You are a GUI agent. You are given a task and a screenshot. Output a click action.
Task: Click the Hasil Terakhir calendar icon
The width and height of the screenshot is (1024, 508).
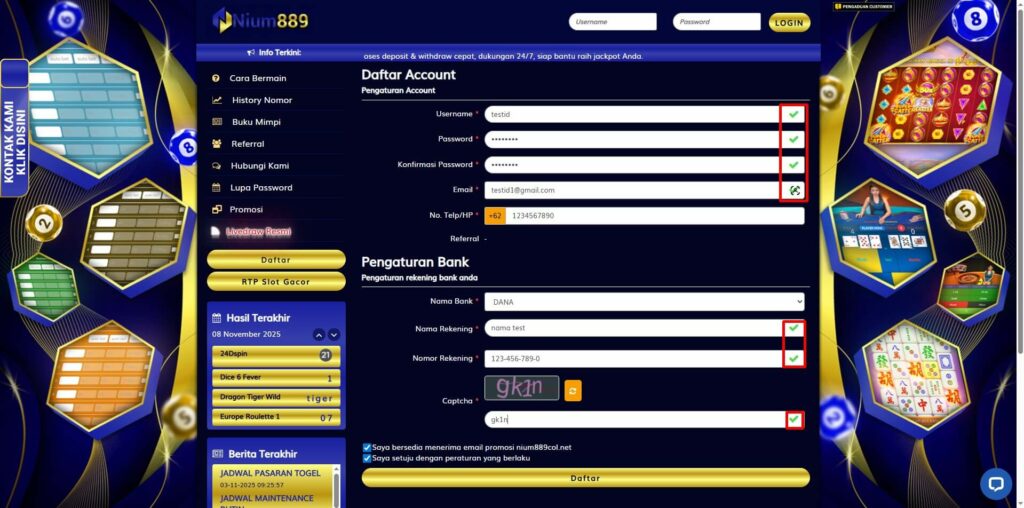[x=217, y=318]
